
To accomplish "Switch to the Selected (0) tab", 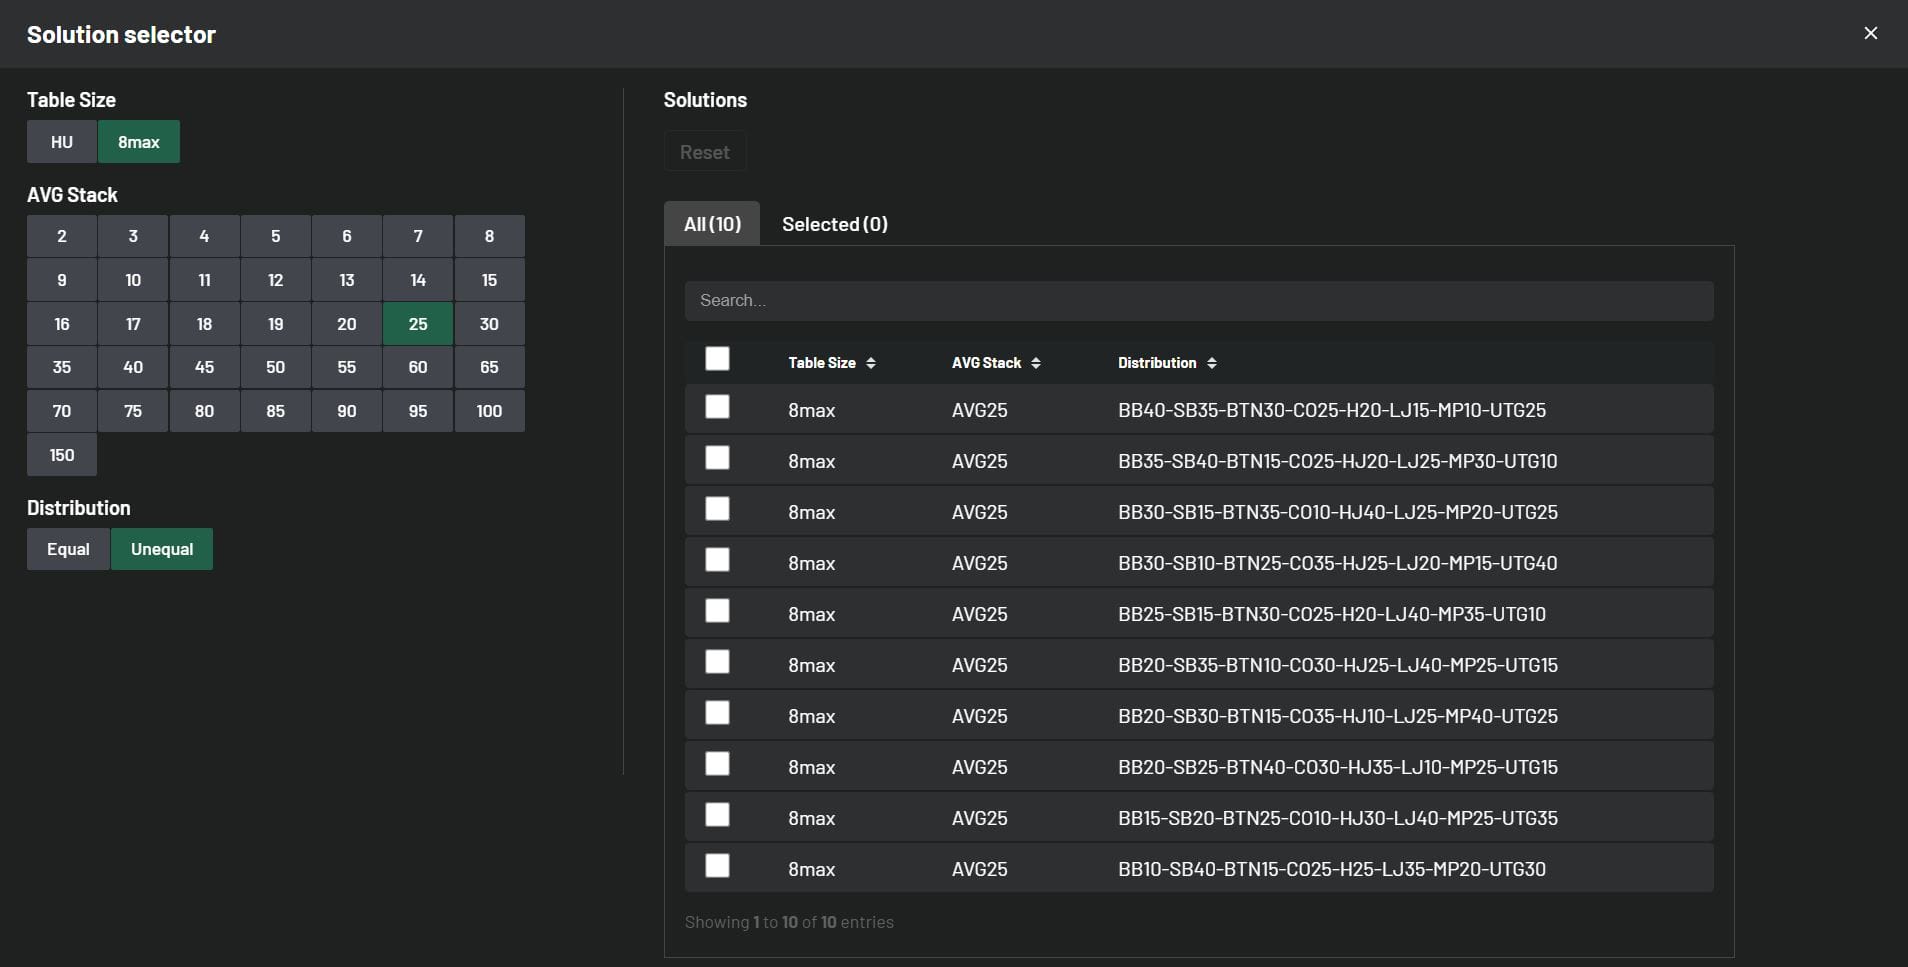I will click(x=834, y=224).
